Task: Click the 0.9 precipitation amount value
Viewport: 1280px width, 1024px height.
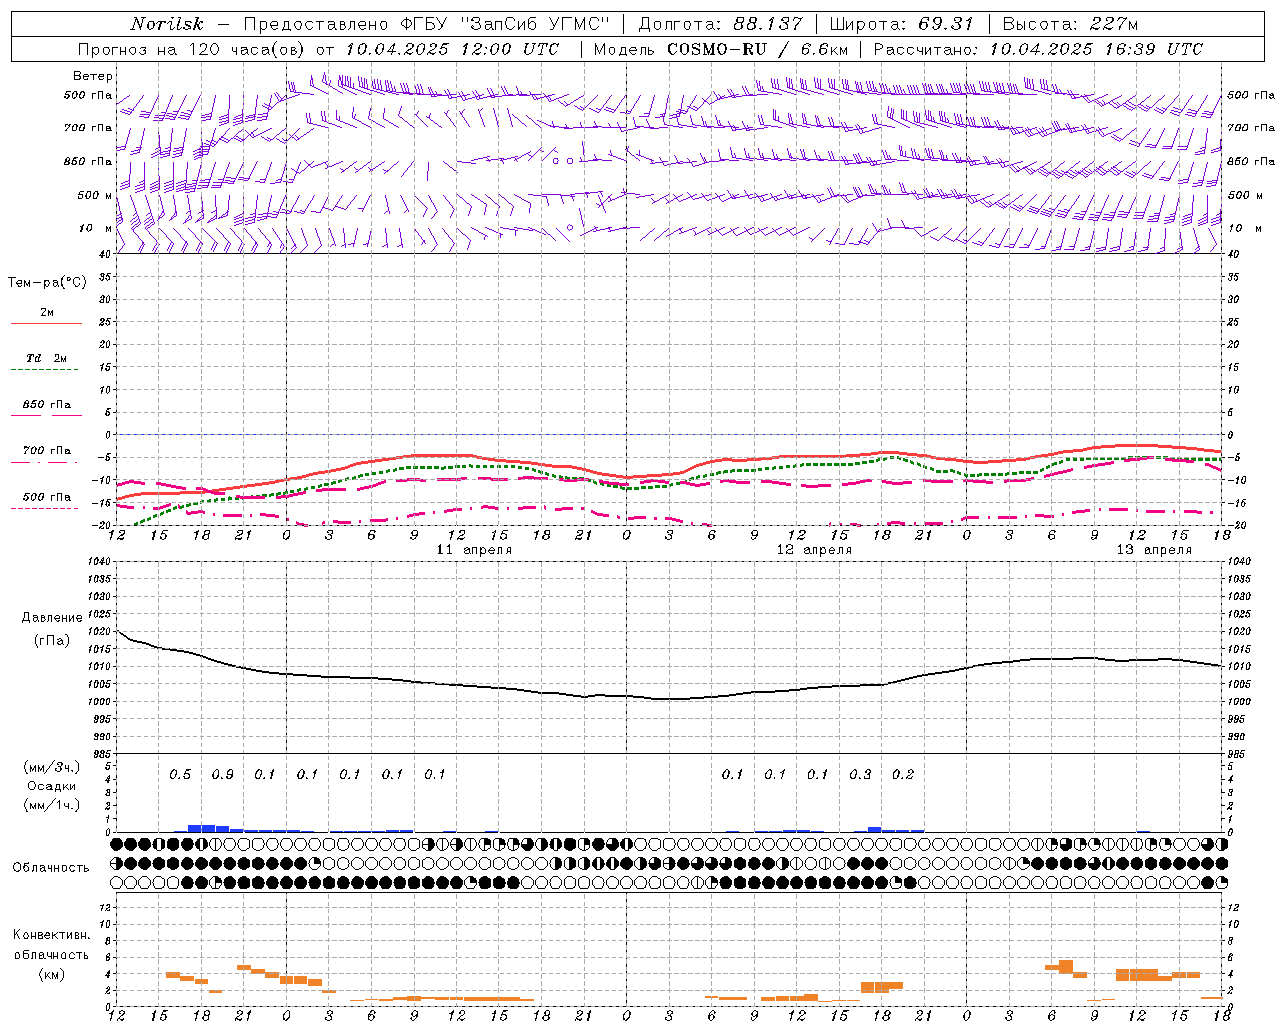Action: [x=222, y=775]
